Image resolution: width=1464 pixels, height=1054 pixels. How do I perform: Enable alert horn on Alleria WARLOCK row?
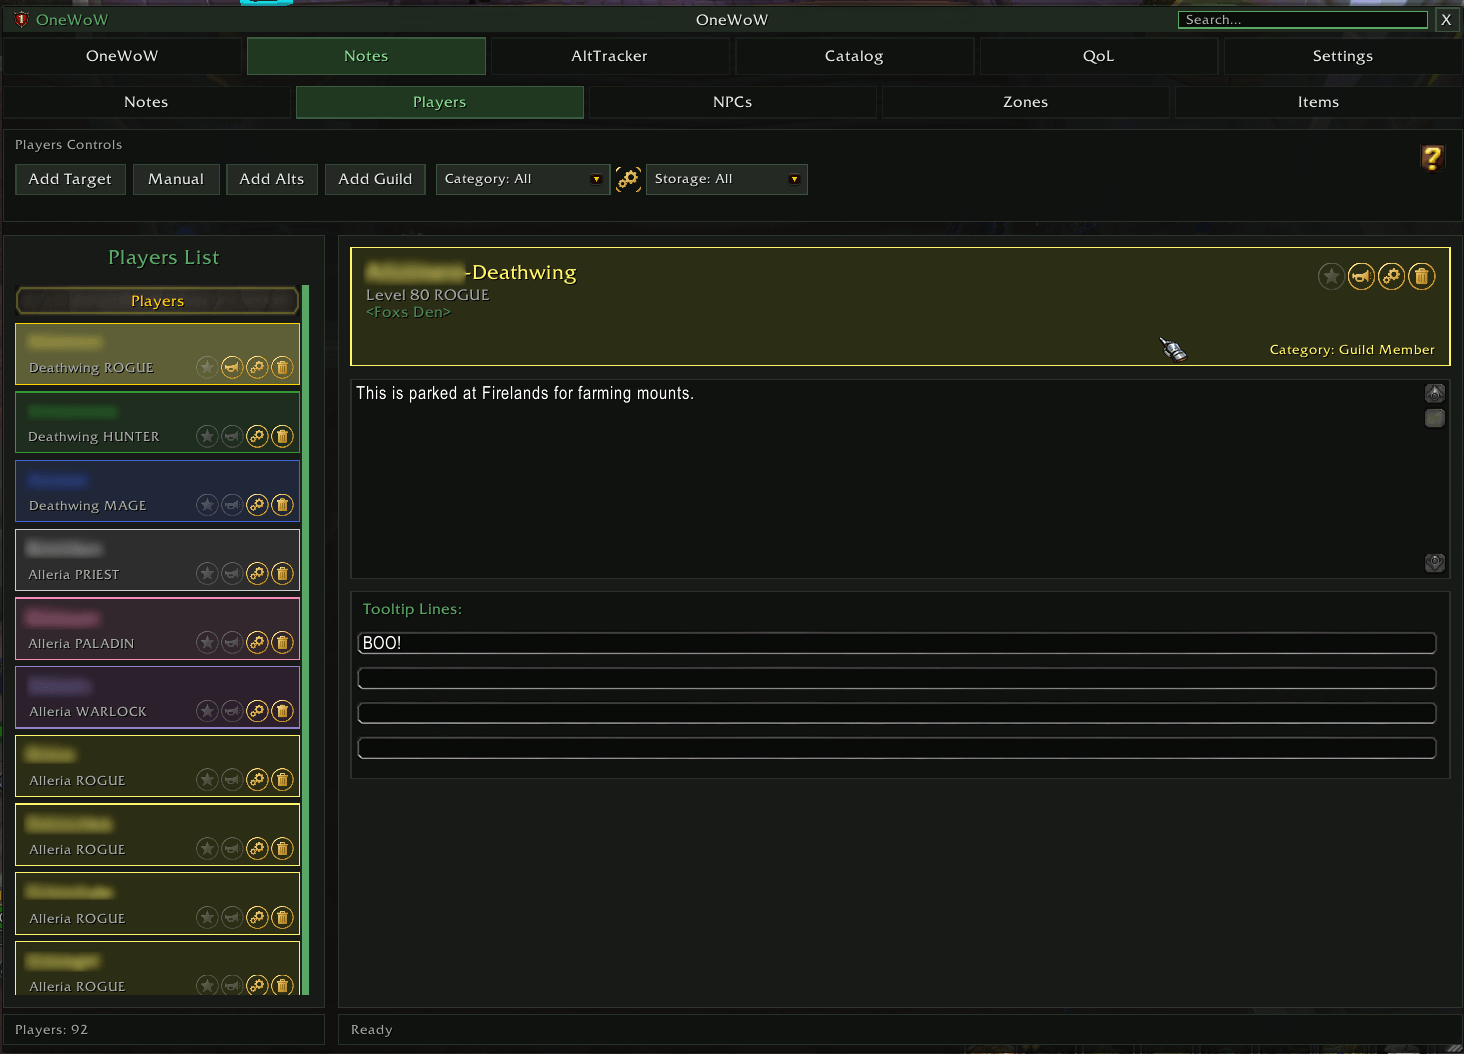pyautogui.click(x=232, y=711)
